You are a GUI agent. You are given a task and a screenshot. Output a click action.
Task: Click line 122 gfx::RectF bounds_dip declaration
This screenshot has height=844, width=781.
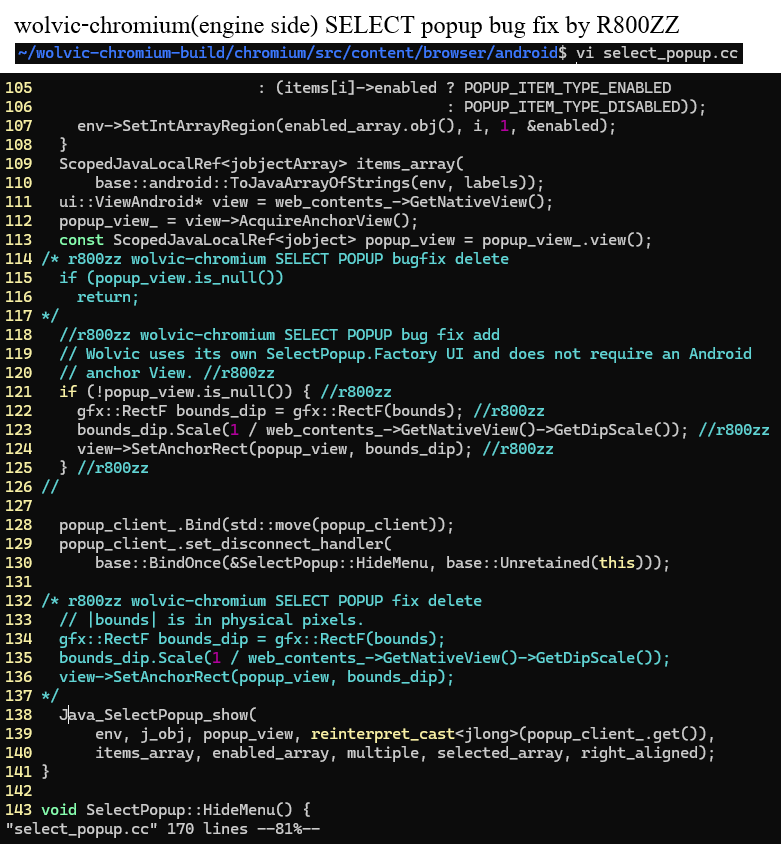(x=311, y=411)
